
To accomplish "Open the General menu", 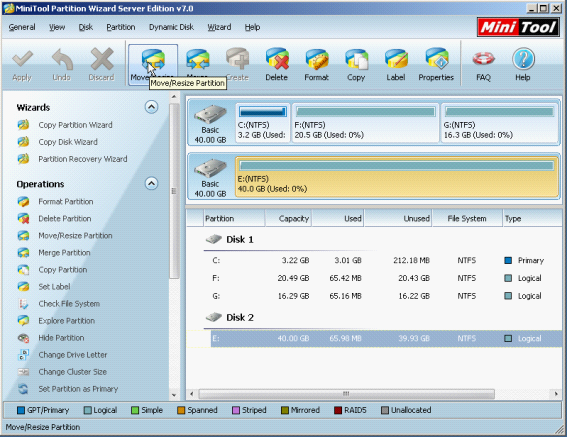I will point(22,27).
